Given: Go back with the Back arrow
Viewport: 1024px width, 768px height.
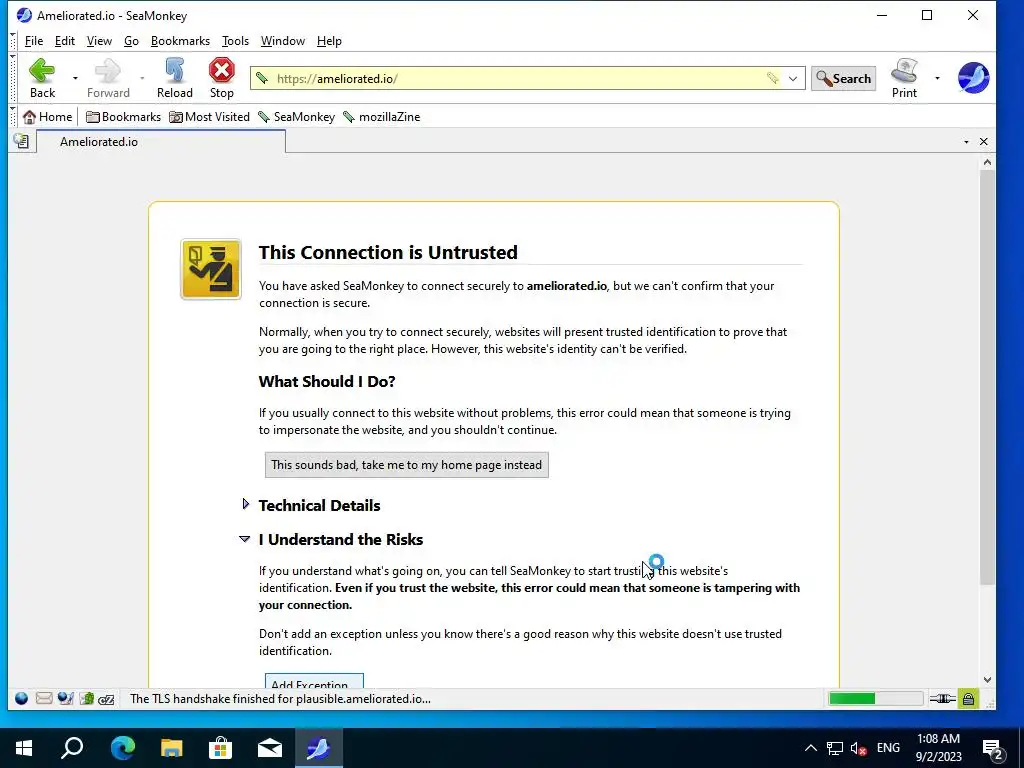Looking at the screenshot, I should pos(42,78).
